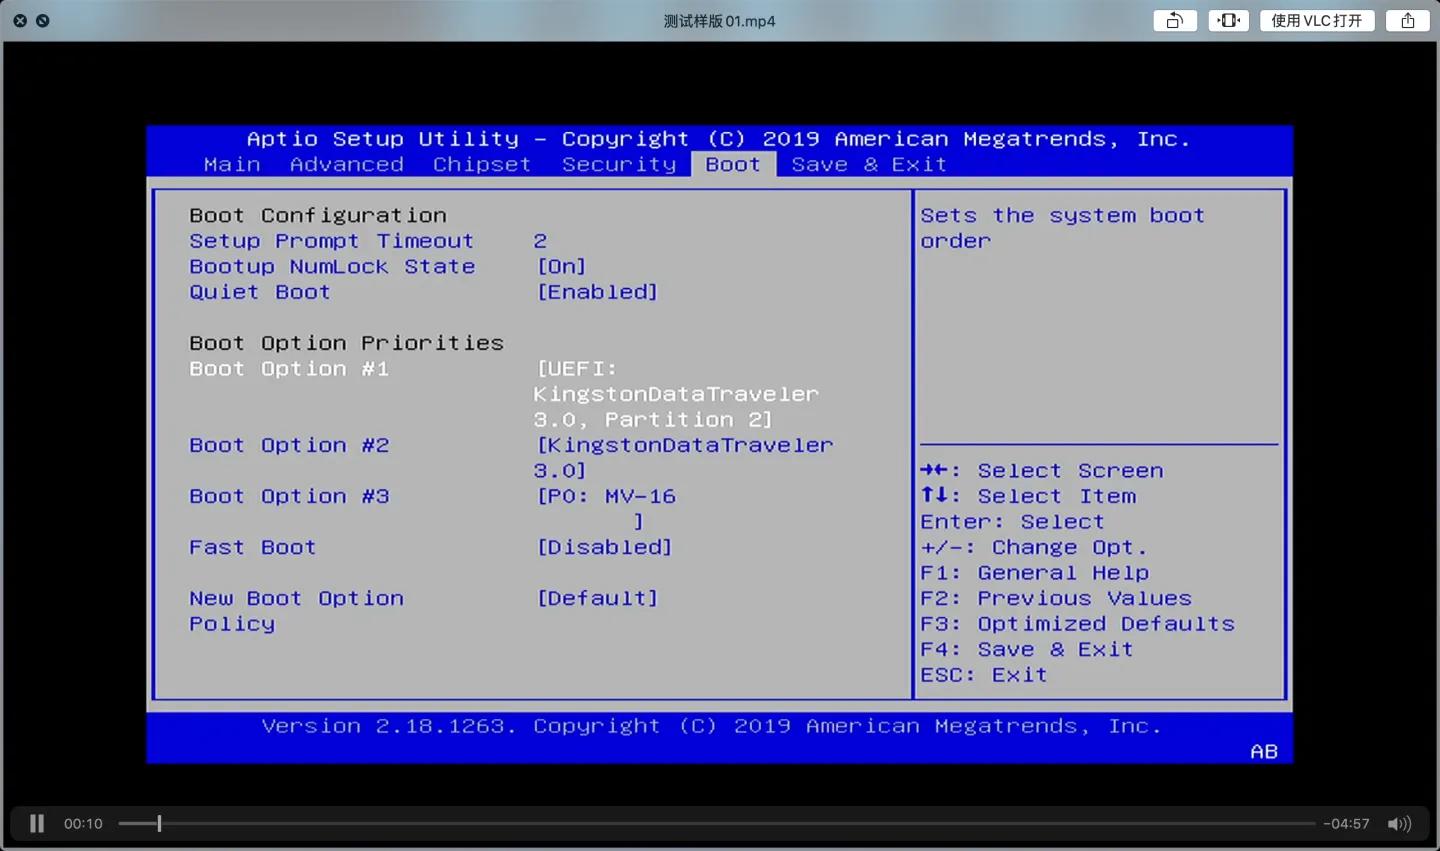Click the share icon in the title bar

pyautogui.click(x=1407, y=21)
